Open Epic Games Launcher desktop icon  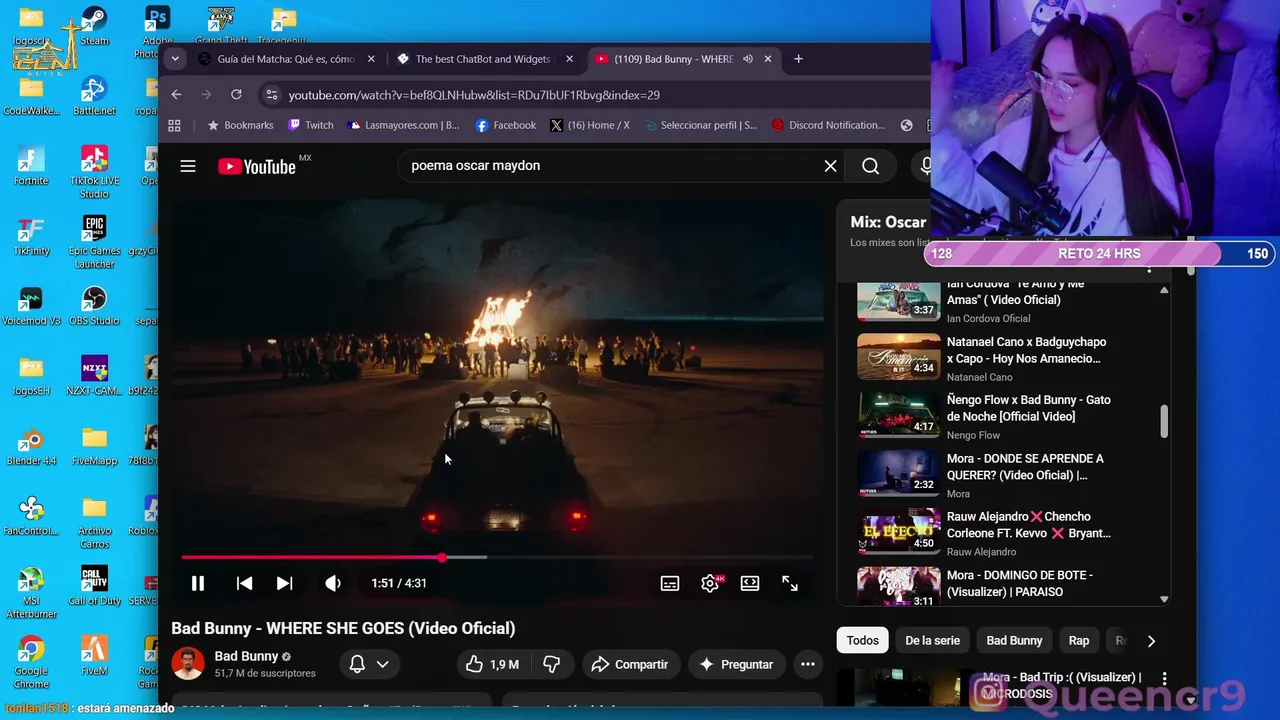94,241
